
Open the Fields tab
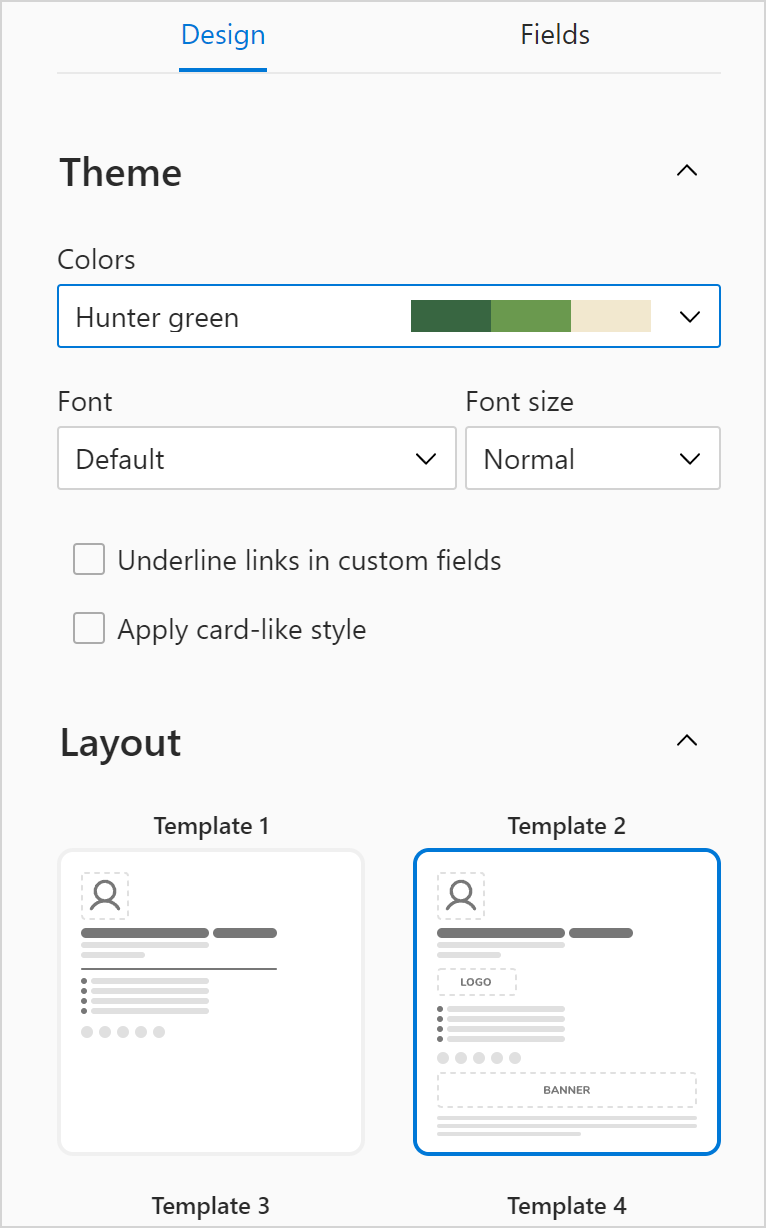click(555, 35)
